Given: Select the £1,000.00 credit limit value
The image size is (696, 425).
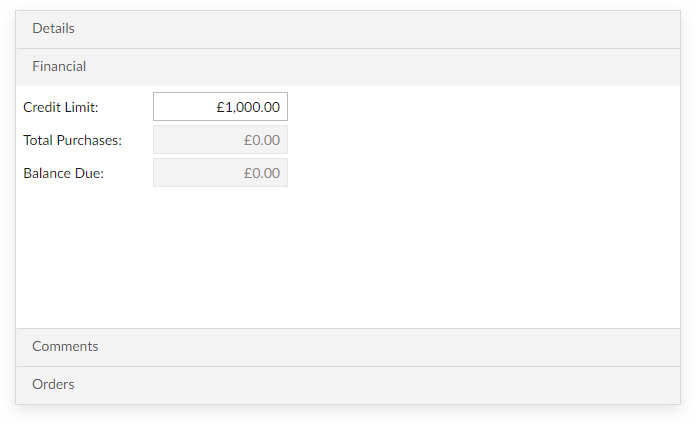Looking at the screenshot, I should (248, 107).
